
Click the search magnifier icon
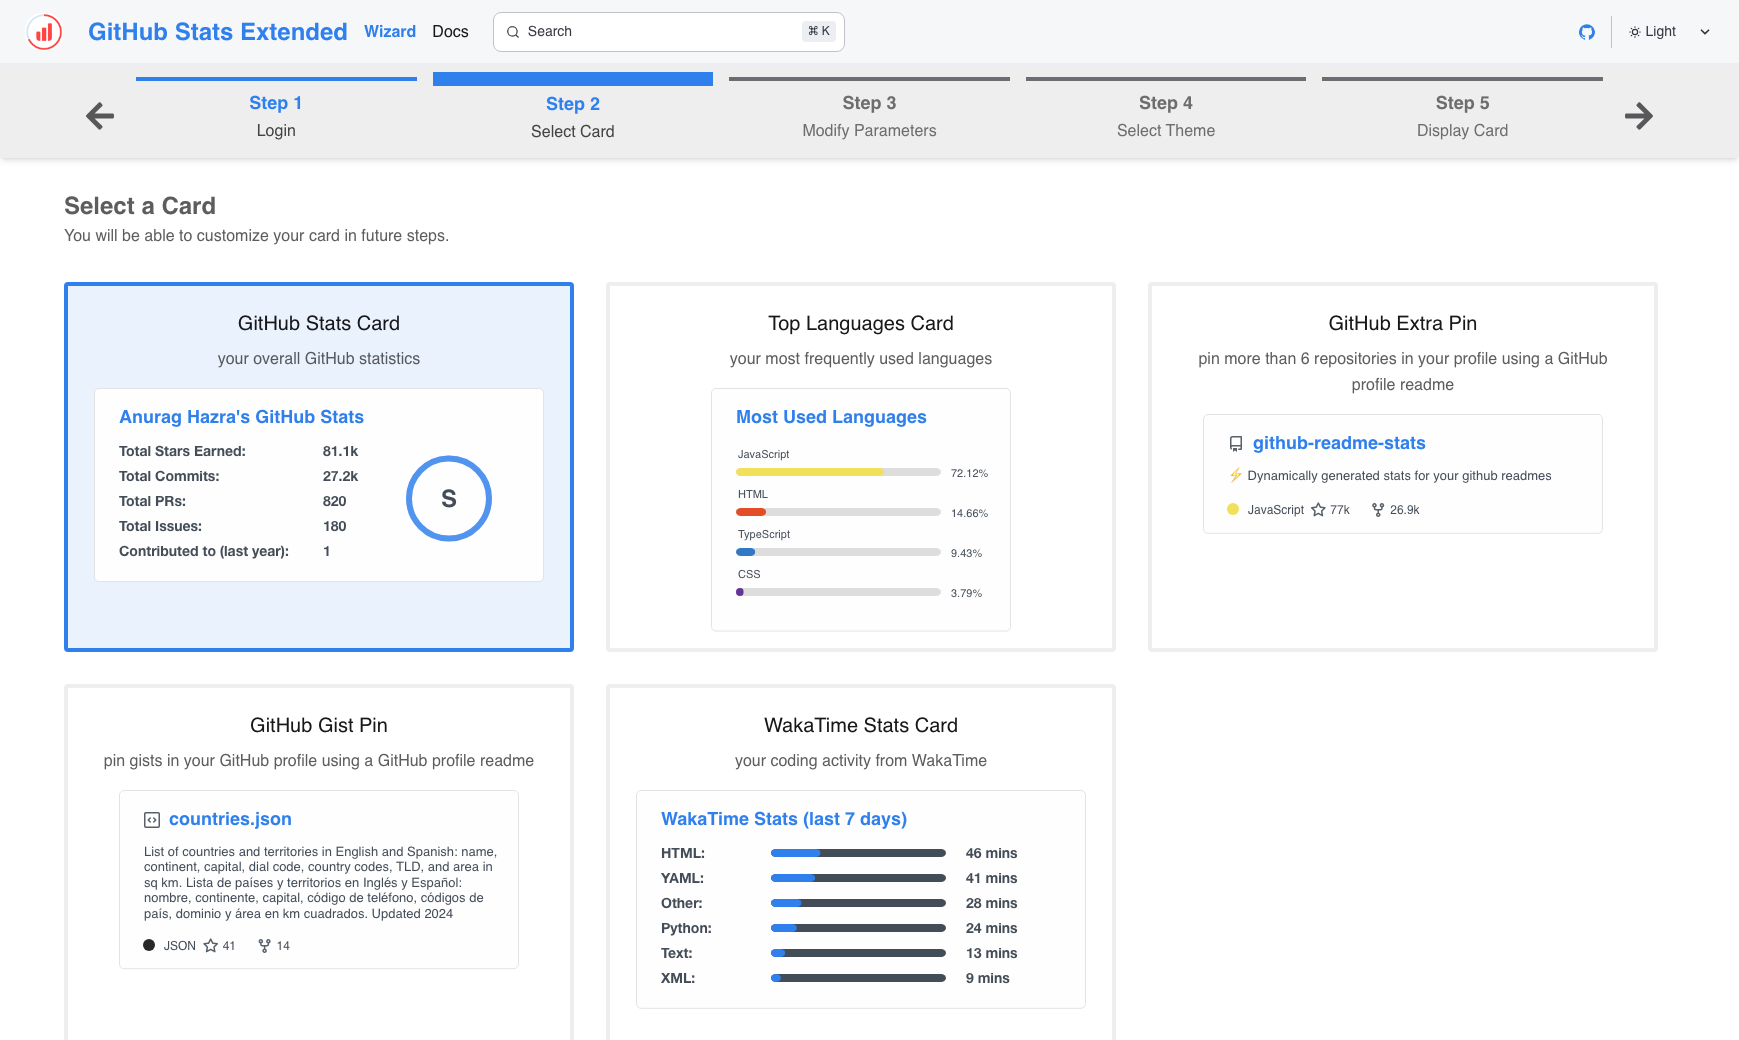(513, 32)
